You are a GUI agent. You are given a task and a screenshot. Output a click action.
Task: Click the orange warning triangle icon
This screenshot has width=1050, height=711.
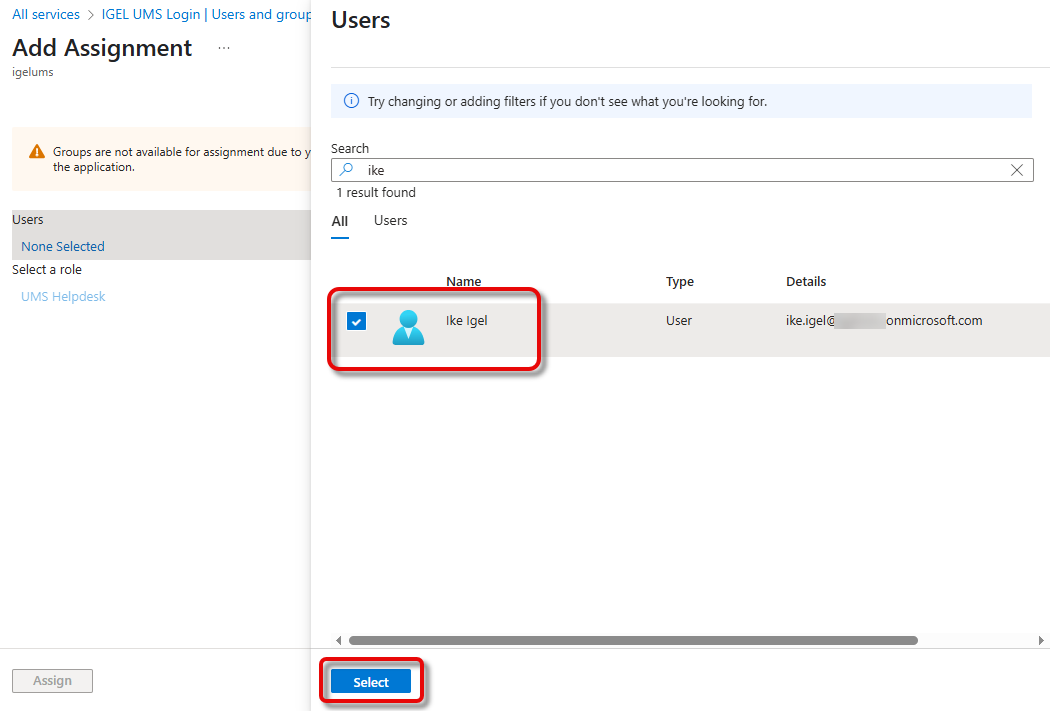[37, 152]
